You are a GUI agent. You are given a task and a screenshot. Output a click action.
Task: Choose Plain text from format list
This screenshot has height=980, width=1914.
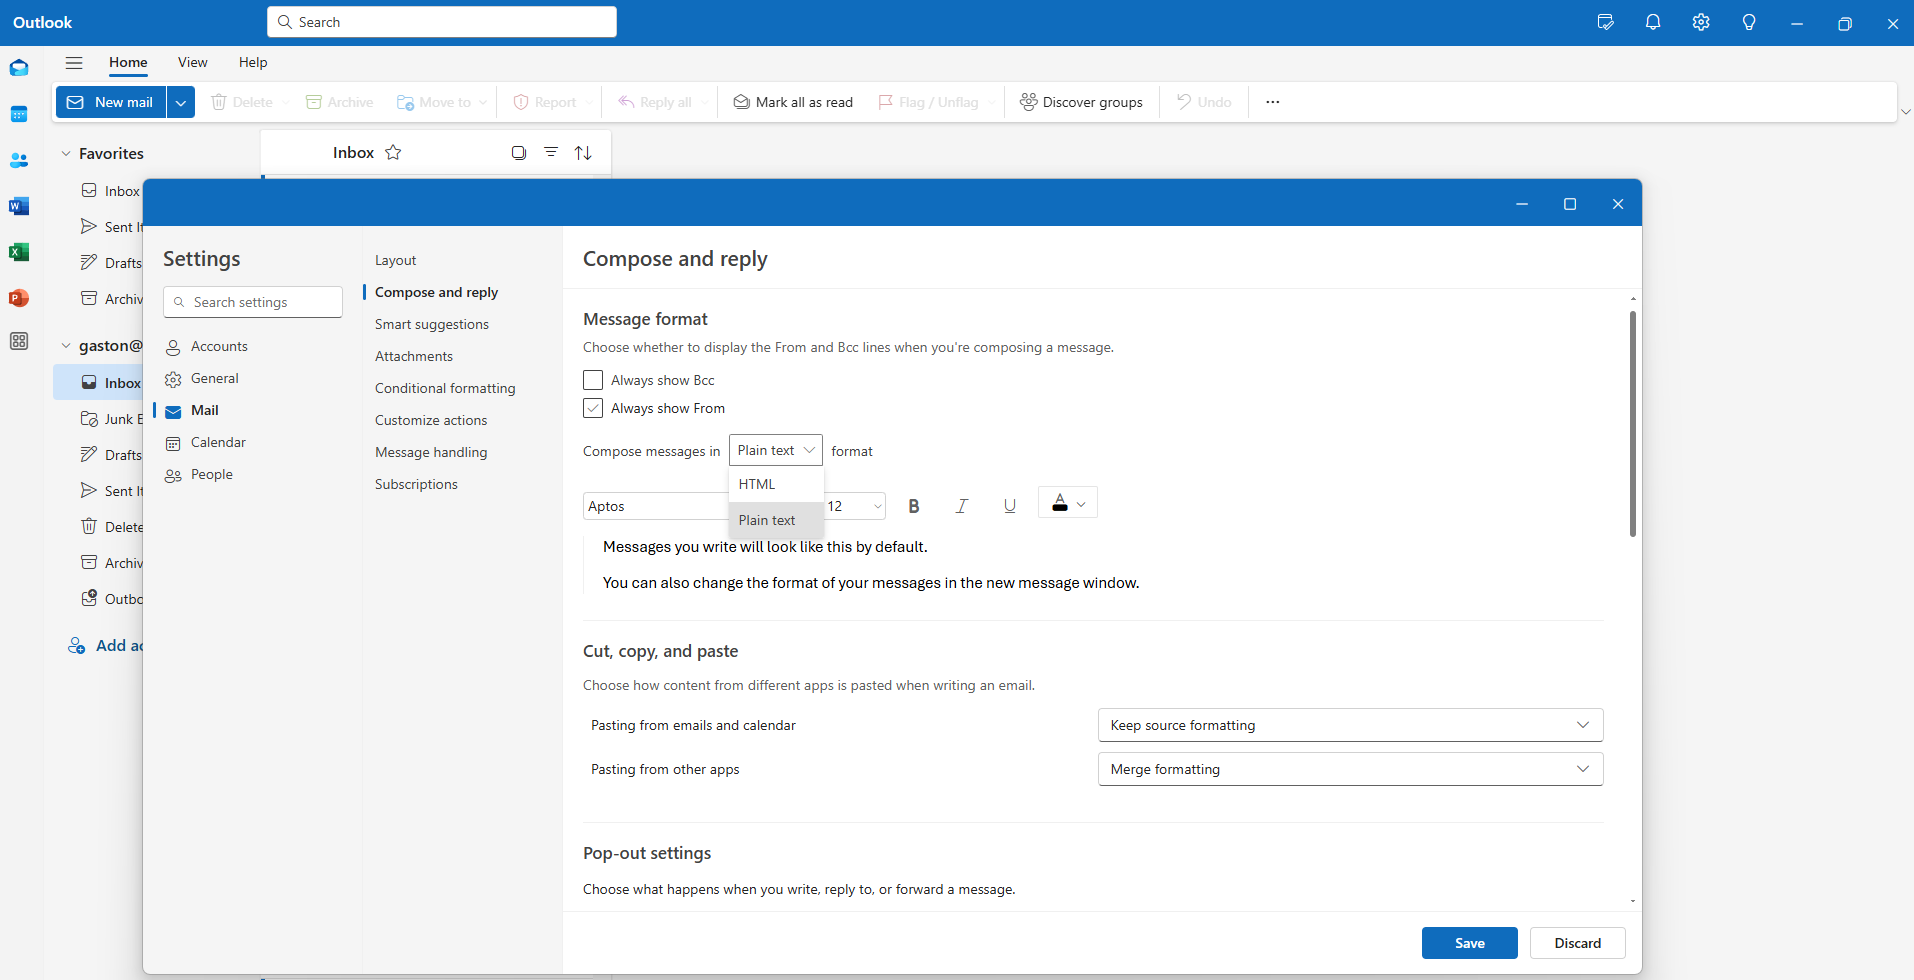[x=776, y=520]
